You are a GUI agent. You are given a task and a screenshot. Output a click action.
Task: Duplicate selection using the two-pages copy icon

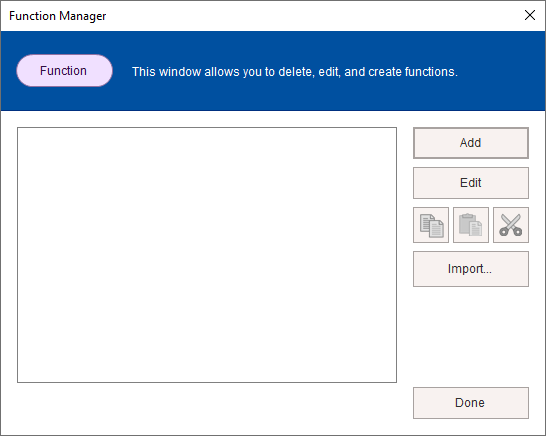pos(431,225)
